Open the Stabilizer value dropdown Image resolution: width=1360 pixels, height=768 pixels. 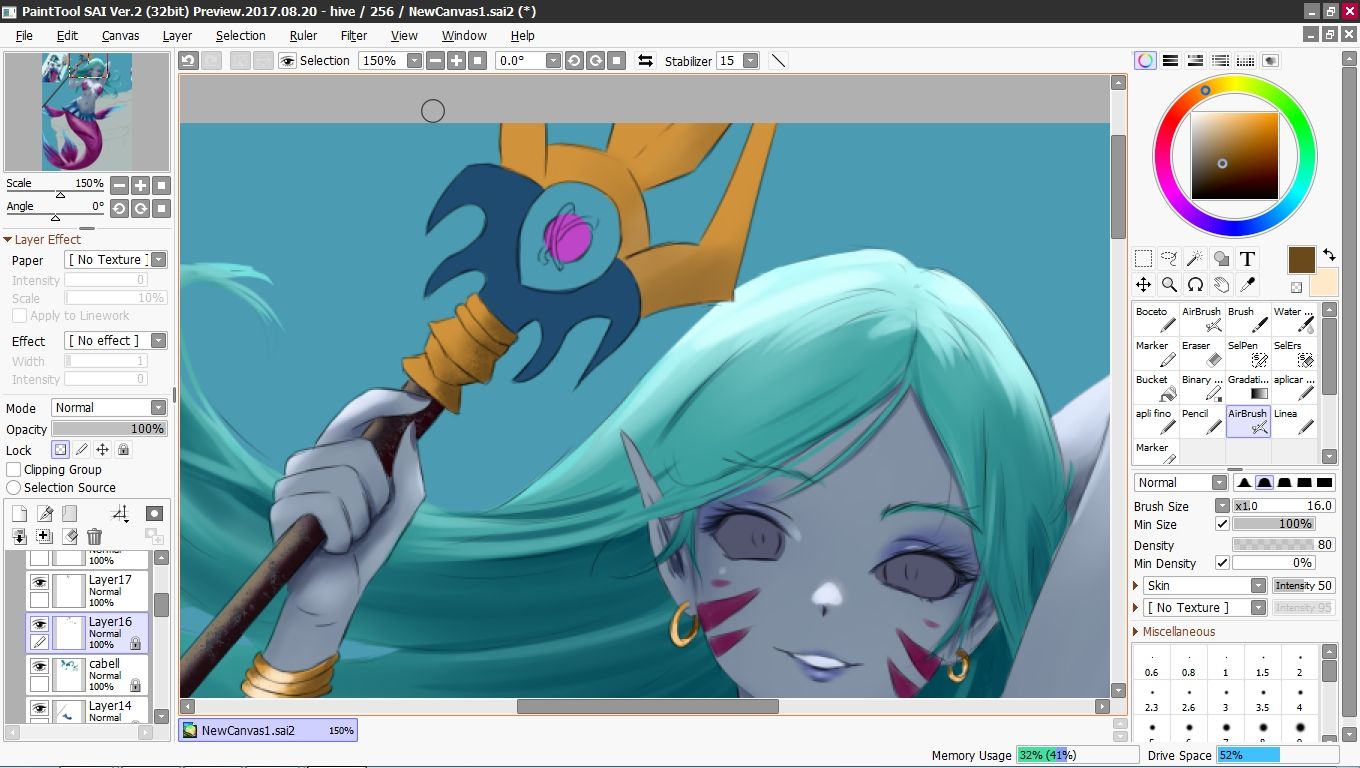(x=750, y=61)
